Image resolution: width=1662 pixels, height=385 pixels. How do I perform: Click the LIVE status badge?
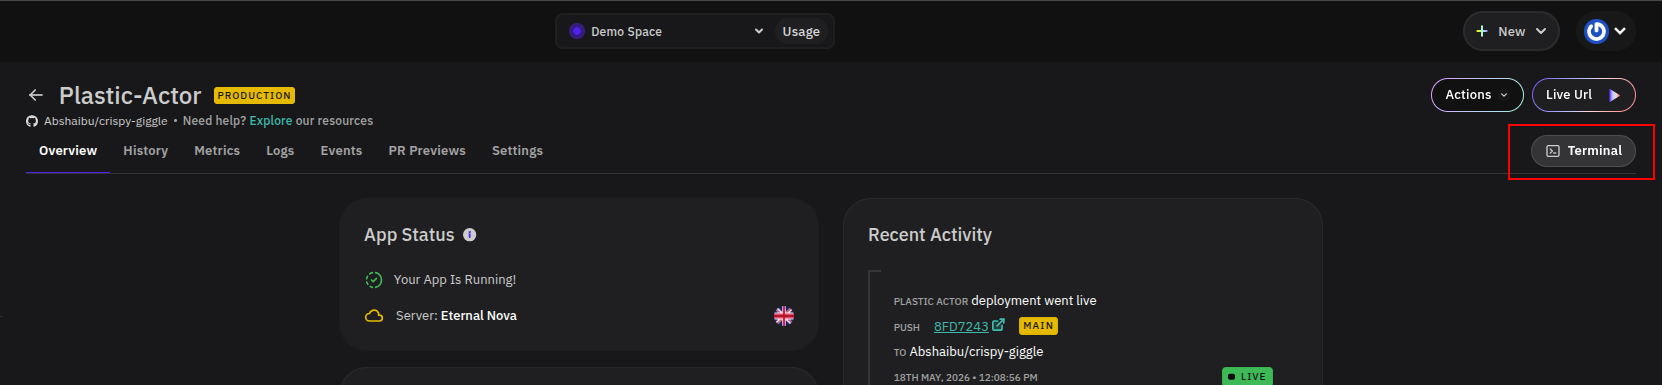(1247, 376)
